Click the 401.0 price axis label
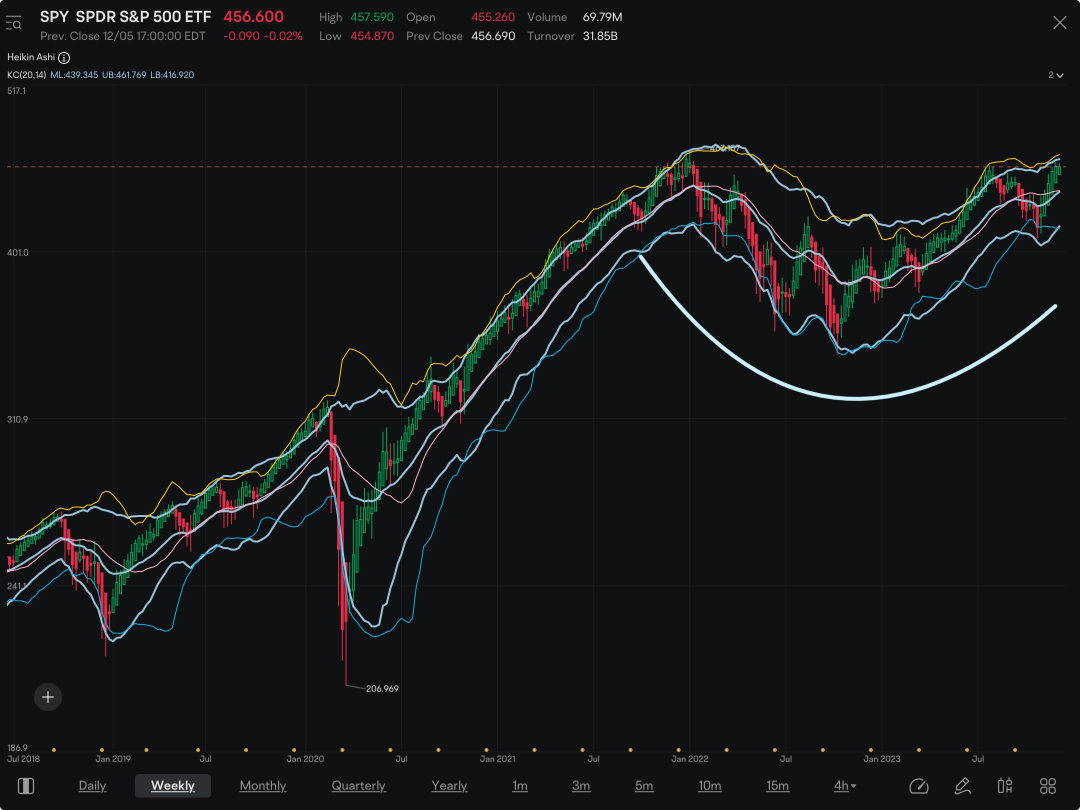Image resolution: width=1080 pixels, height=810 pixels. click(x=17, y=253)
